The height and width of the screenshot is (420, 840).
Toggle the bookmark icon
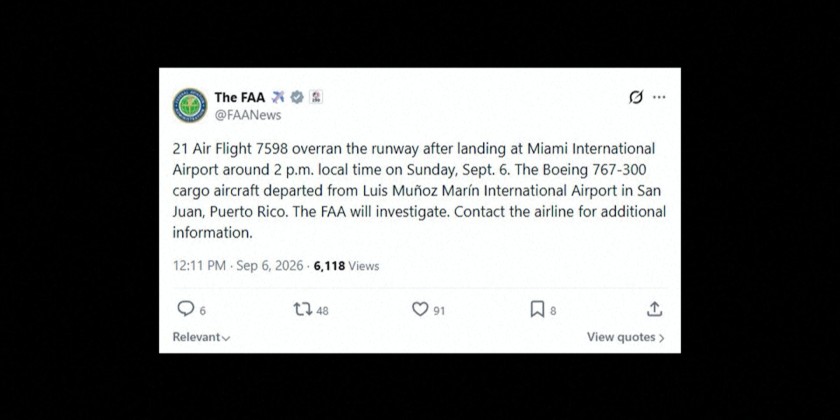tap(537, 309)
